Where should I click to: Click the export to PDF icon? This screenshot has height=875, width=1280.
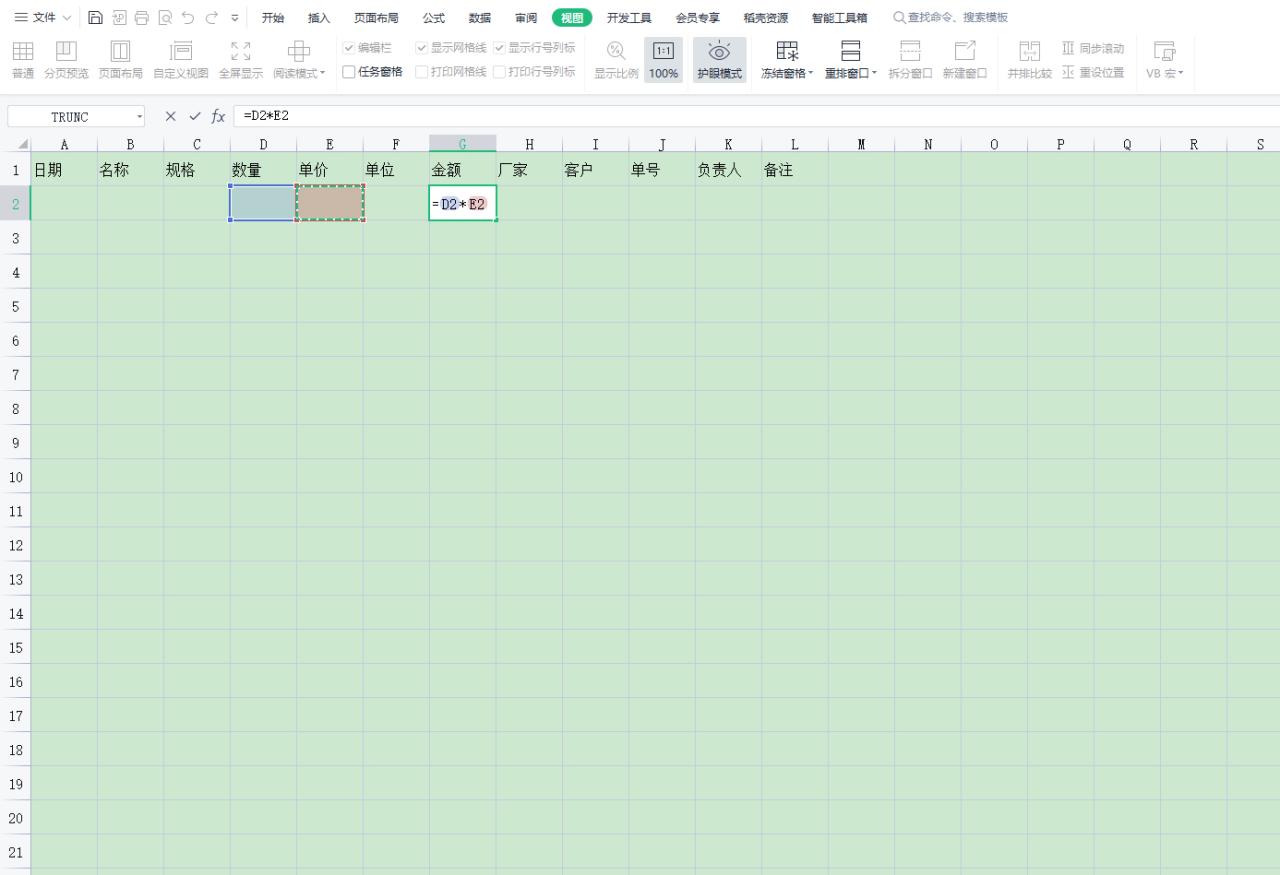point(118,18)
